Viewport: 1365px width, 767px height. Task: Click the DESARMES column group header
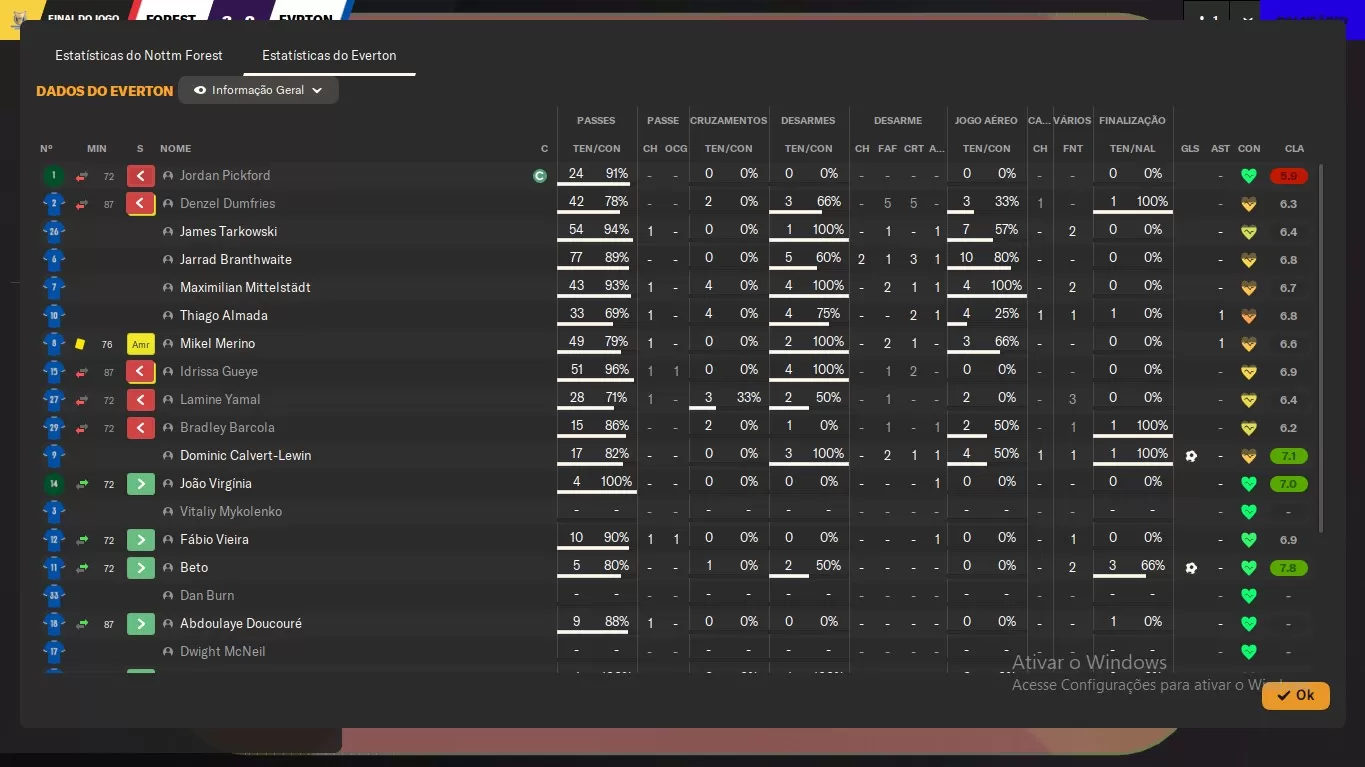(808, 121)
